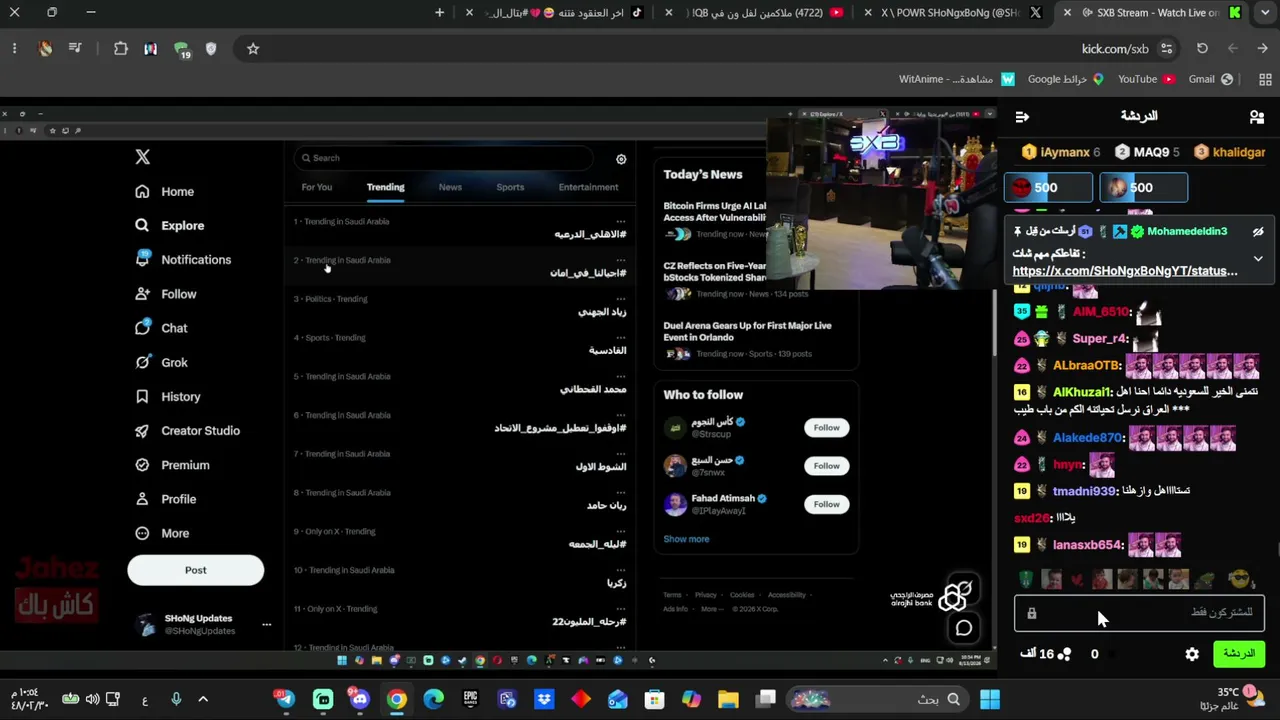Screen dimensions: 1280x720
Task: Click the floating chat bubble icon in stream
Action: (964, 628)
